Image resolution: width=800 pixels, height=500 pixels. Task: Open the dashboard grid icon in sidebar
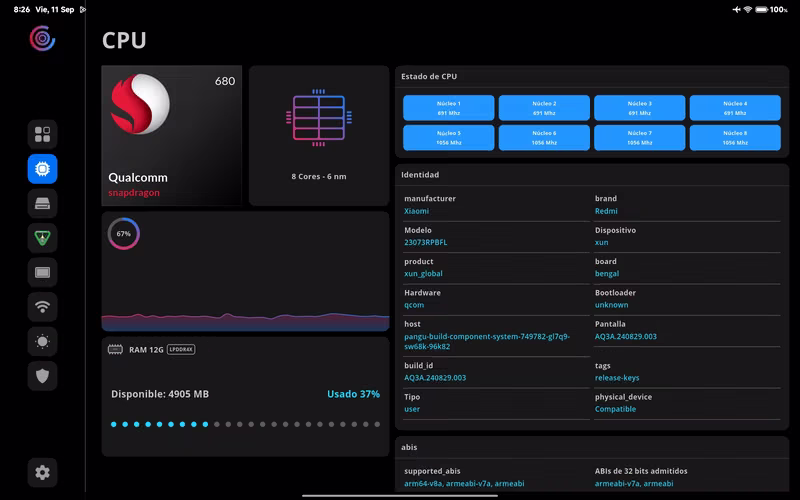point(42,134)
